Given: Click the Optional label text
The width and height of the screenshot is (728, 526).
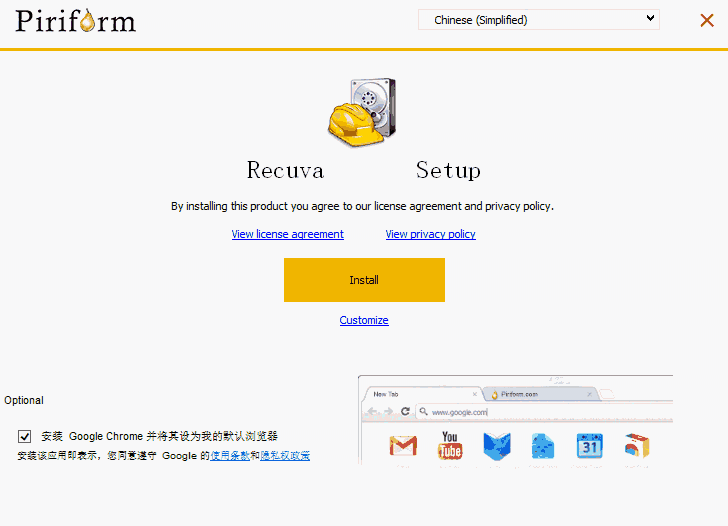Looking at the screenshot, I should click(24, 400).
